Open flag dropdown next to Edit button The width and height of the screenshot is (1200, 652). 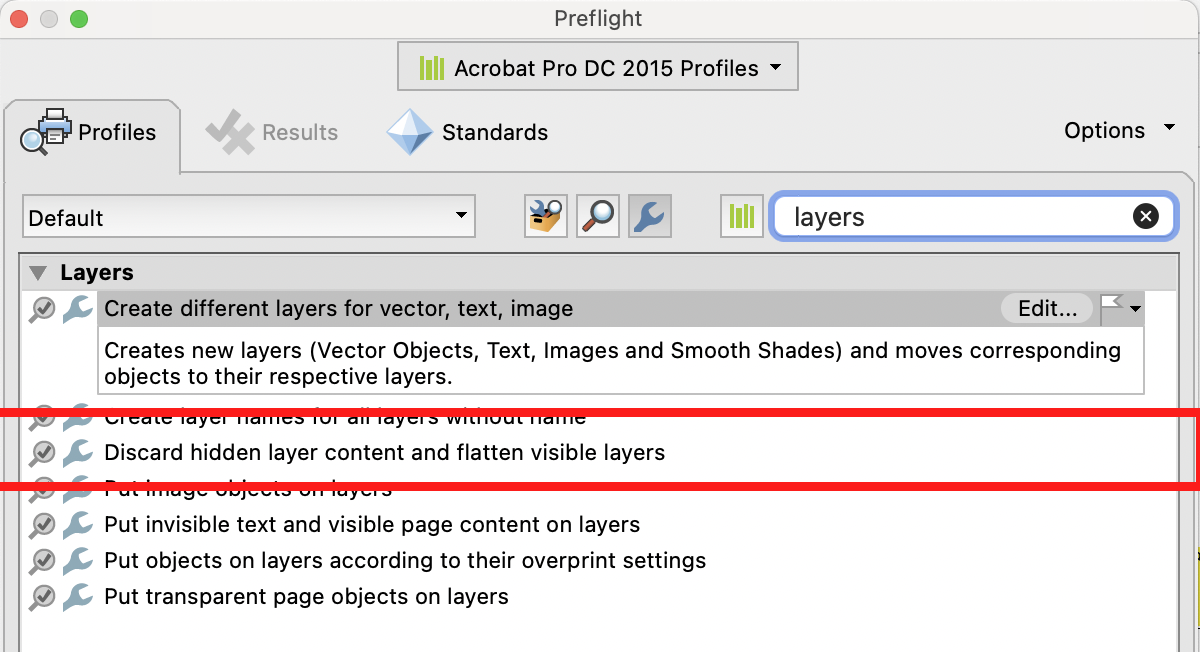pyautogui.click(x=1121, y=308)
